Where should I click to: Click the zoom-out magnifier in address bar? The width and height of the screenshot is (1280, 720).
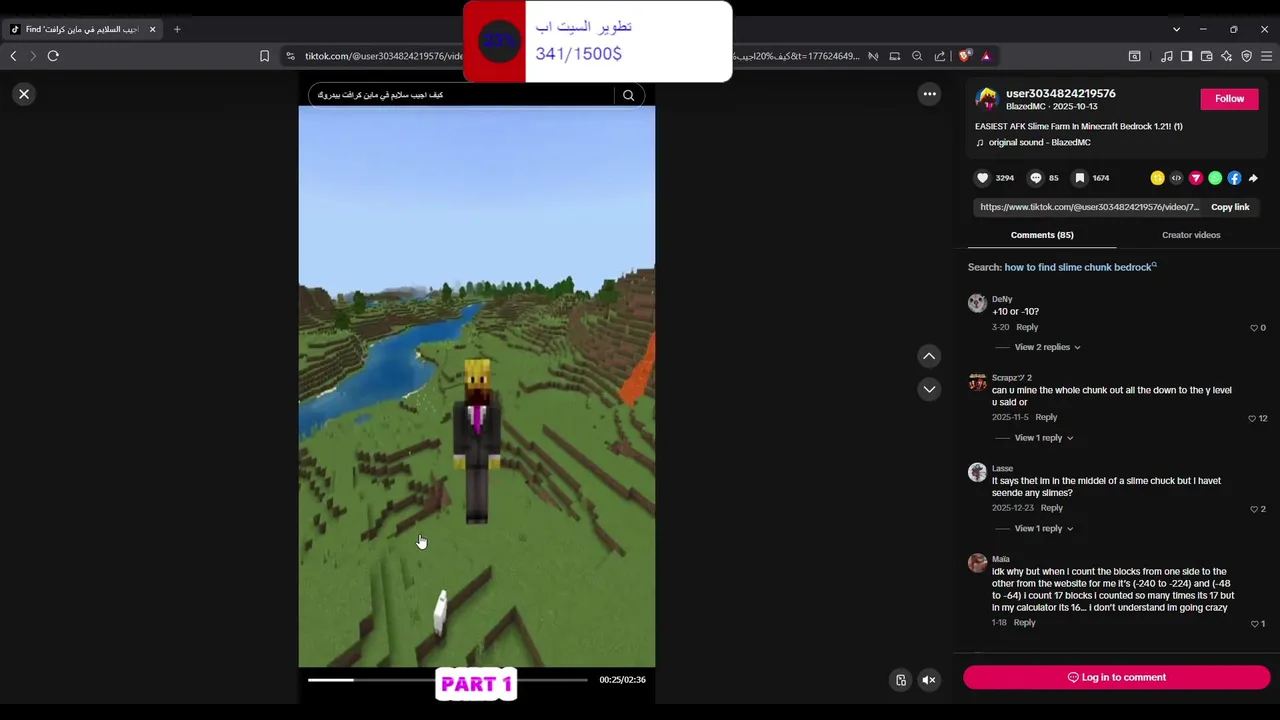coord(917,56)
